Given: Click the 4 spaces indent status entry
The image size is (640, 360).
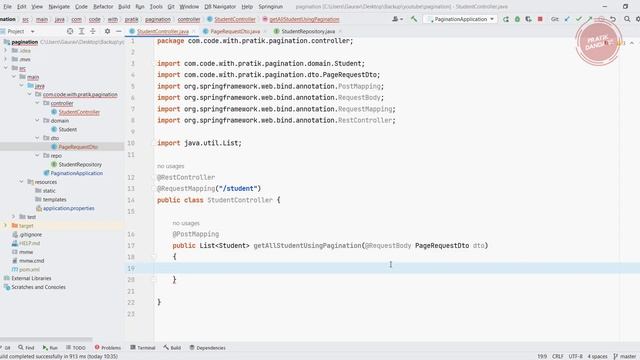Looking at the screenshot, I should [597, 356].
